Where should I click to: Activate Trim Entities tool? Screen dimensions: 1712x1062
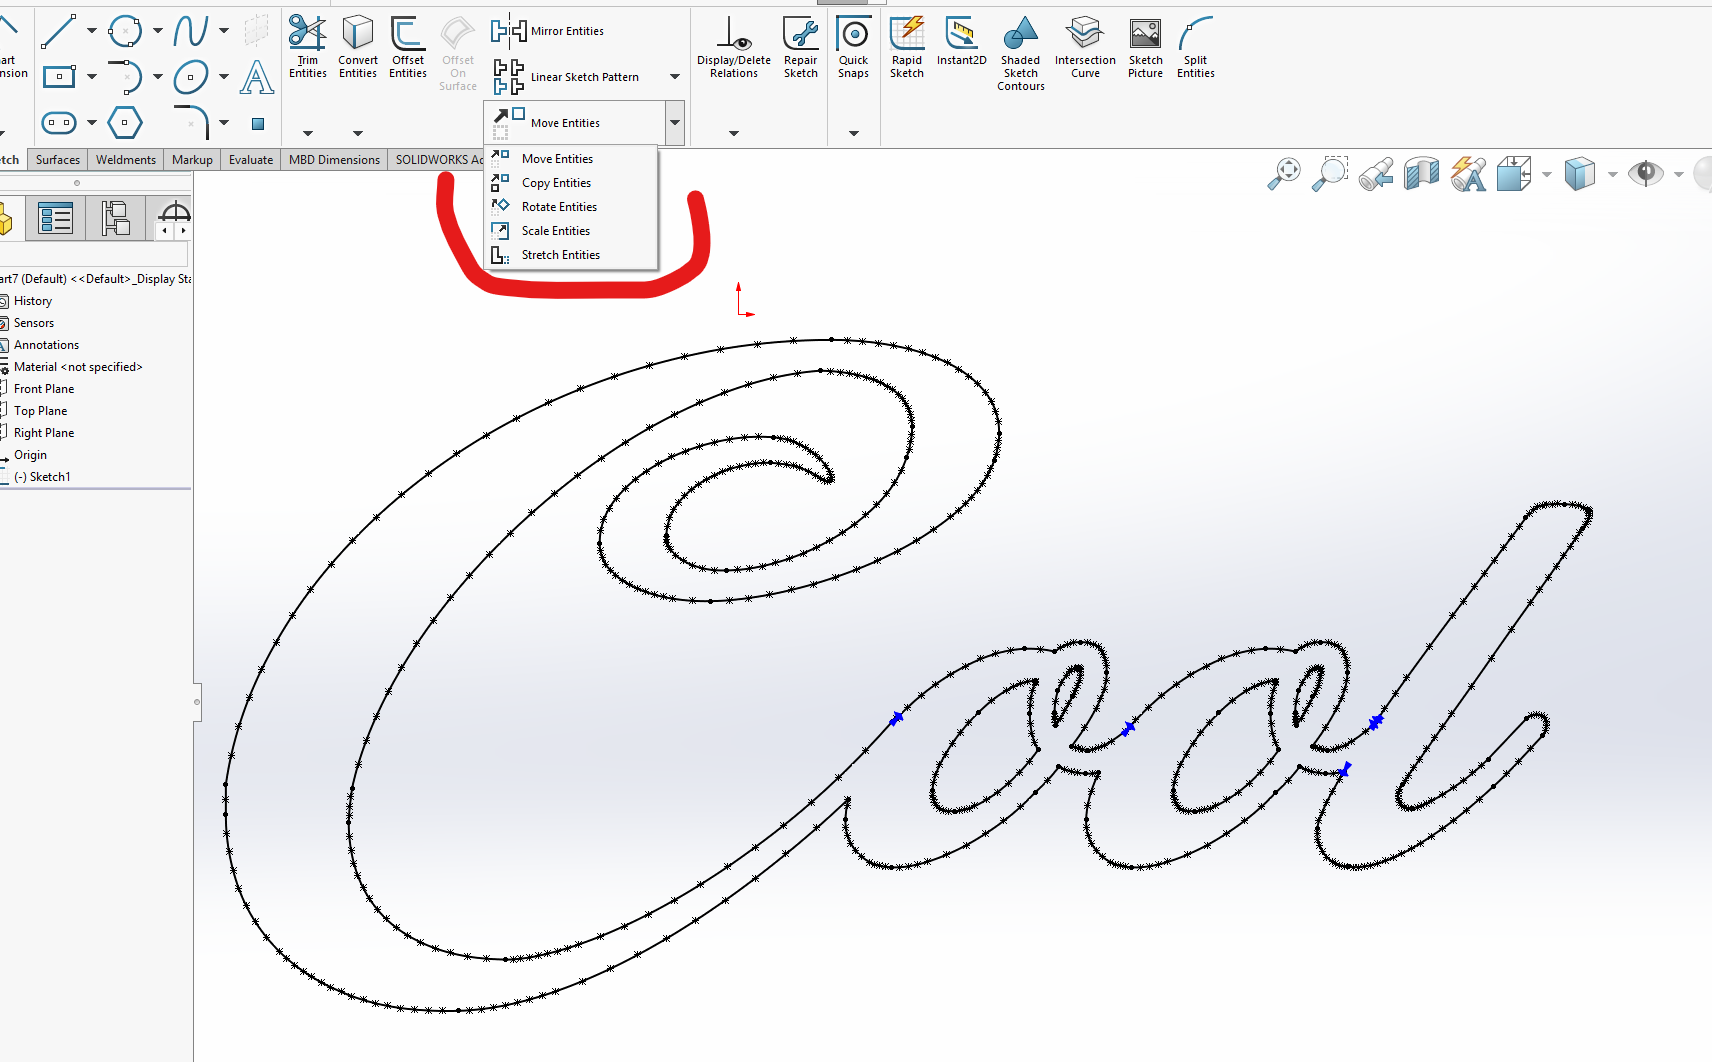point(308,47)
